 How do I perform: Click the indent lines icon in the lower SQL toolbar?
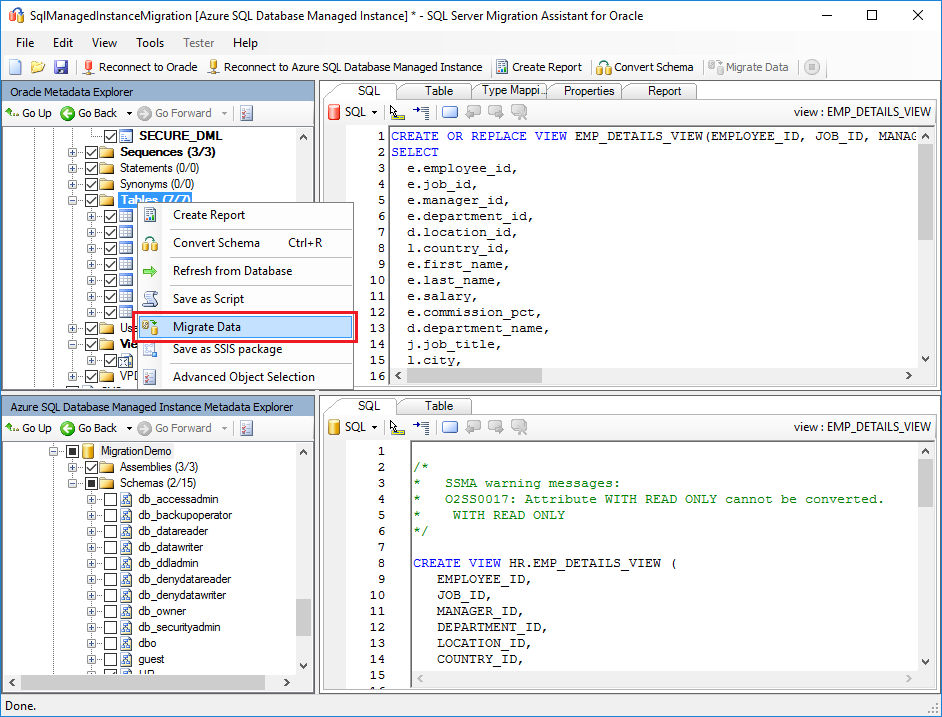(x=421, y=427)
